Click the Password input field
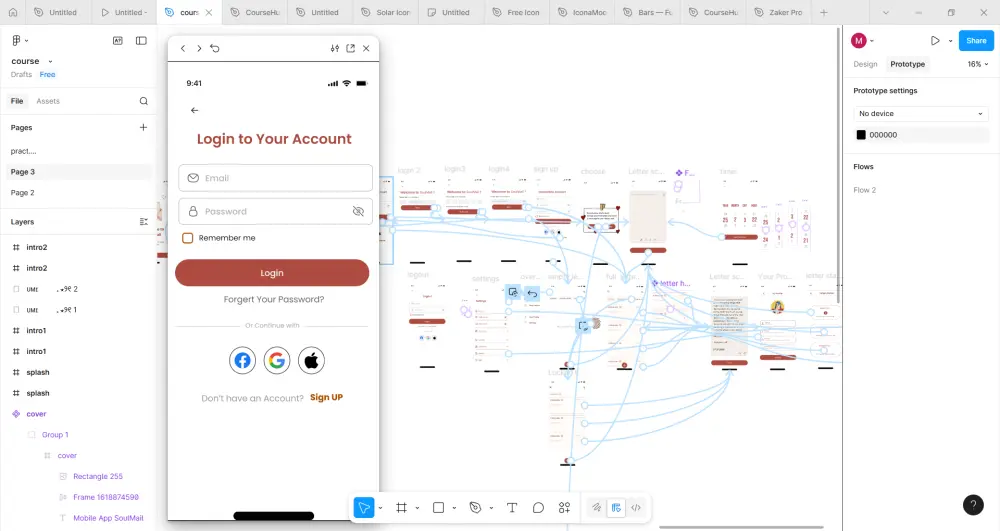This screenshot has height=531, width=1000. (276, 211)
